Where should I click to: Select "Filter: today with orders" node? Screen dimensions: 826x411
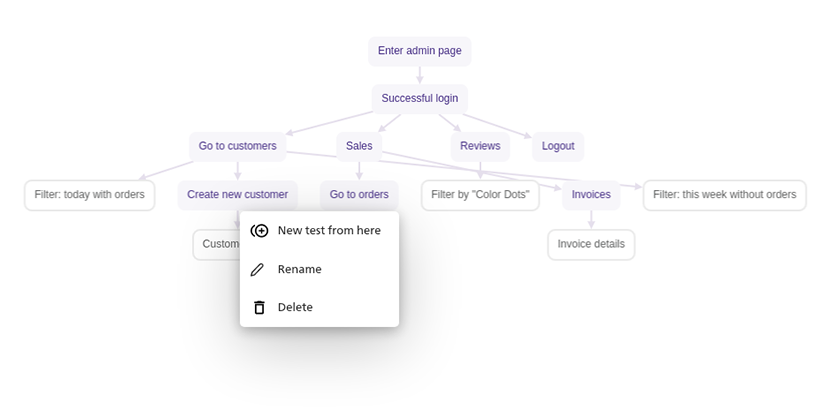click(89, 195)
